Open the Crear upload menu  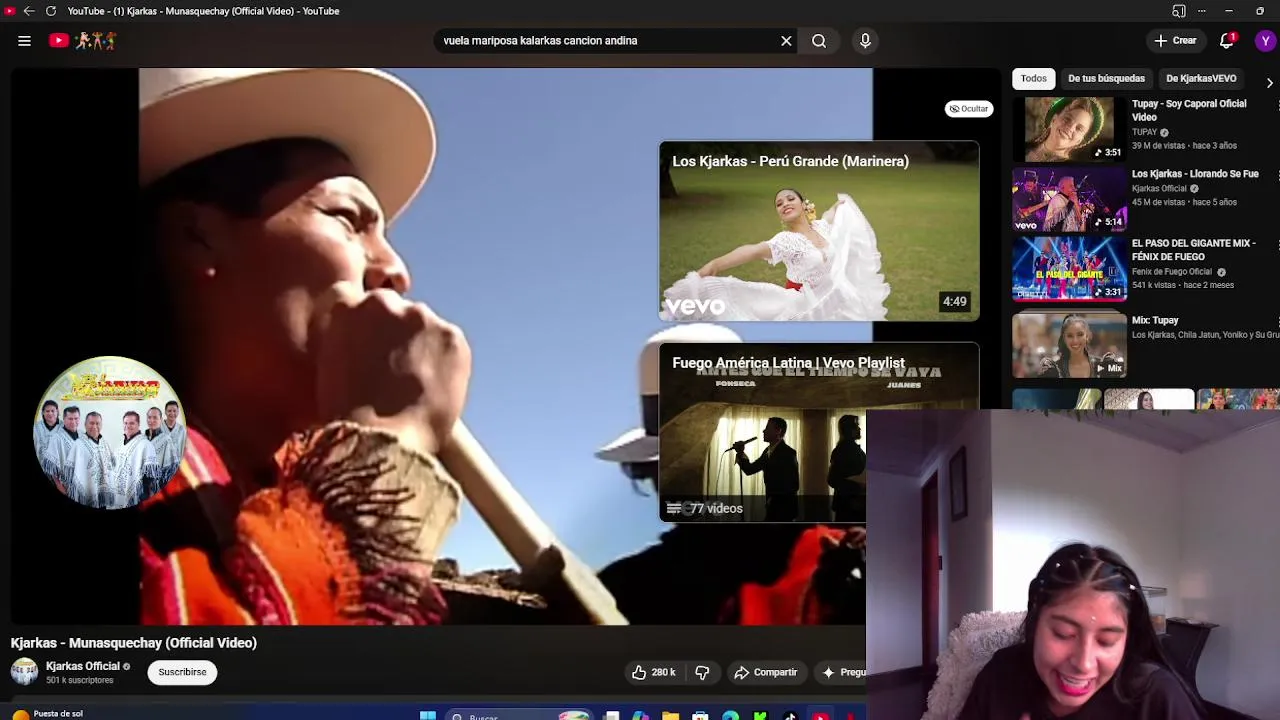pyautogui.click(x=1175, y=41)
